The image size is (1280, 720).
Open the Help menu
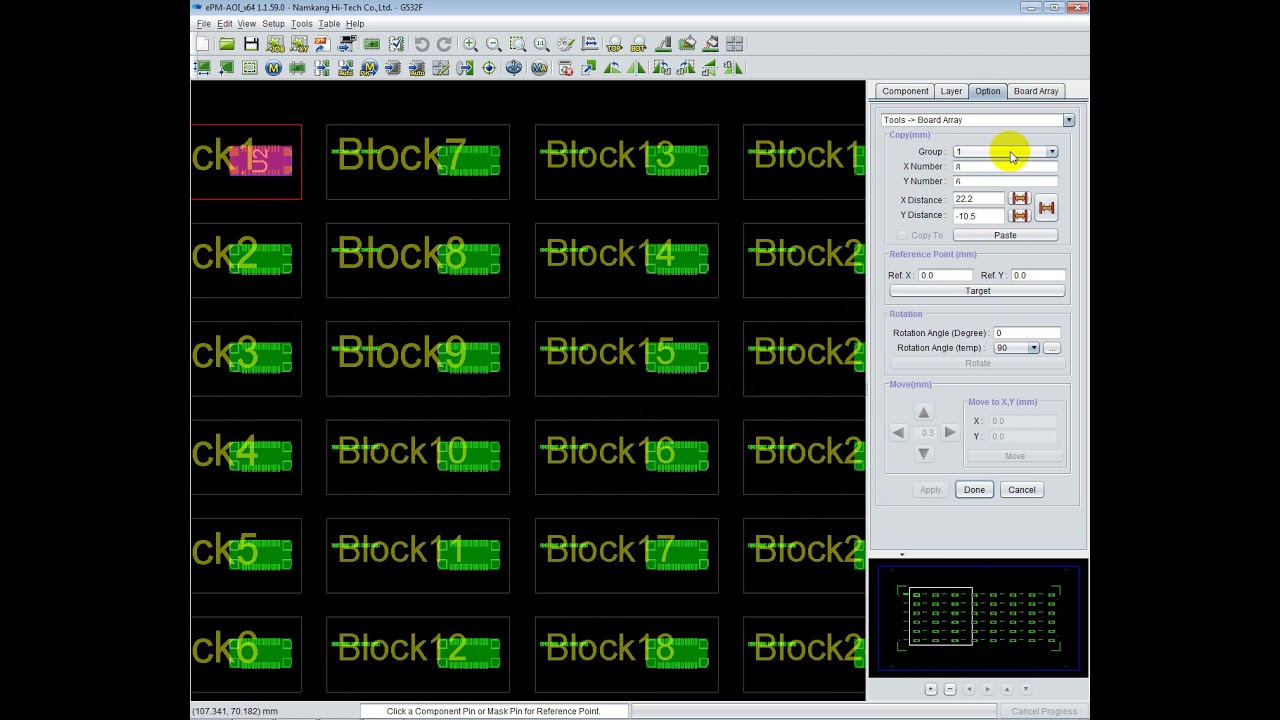click(355, 24)
